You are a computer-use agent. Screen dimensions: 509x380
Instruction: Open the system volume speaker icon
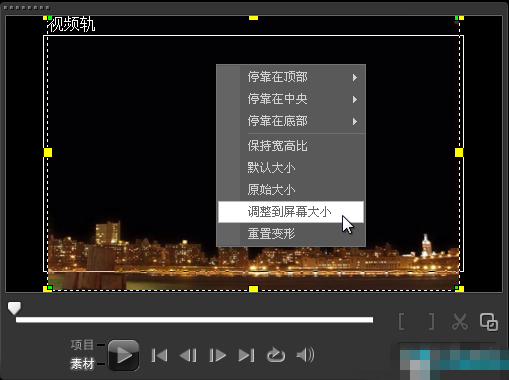305,355
